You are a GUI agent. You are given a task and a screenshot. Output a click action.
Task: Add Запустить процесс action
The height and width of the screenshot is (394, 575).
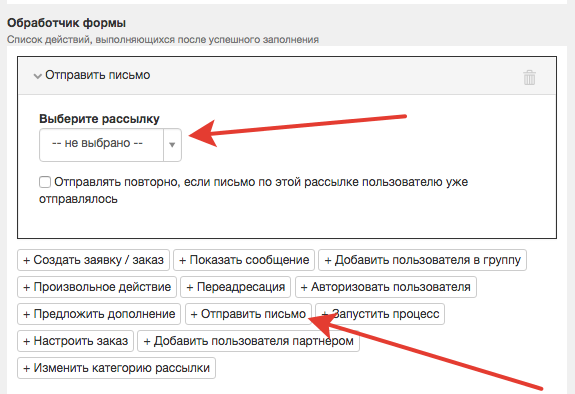point(380,314)
